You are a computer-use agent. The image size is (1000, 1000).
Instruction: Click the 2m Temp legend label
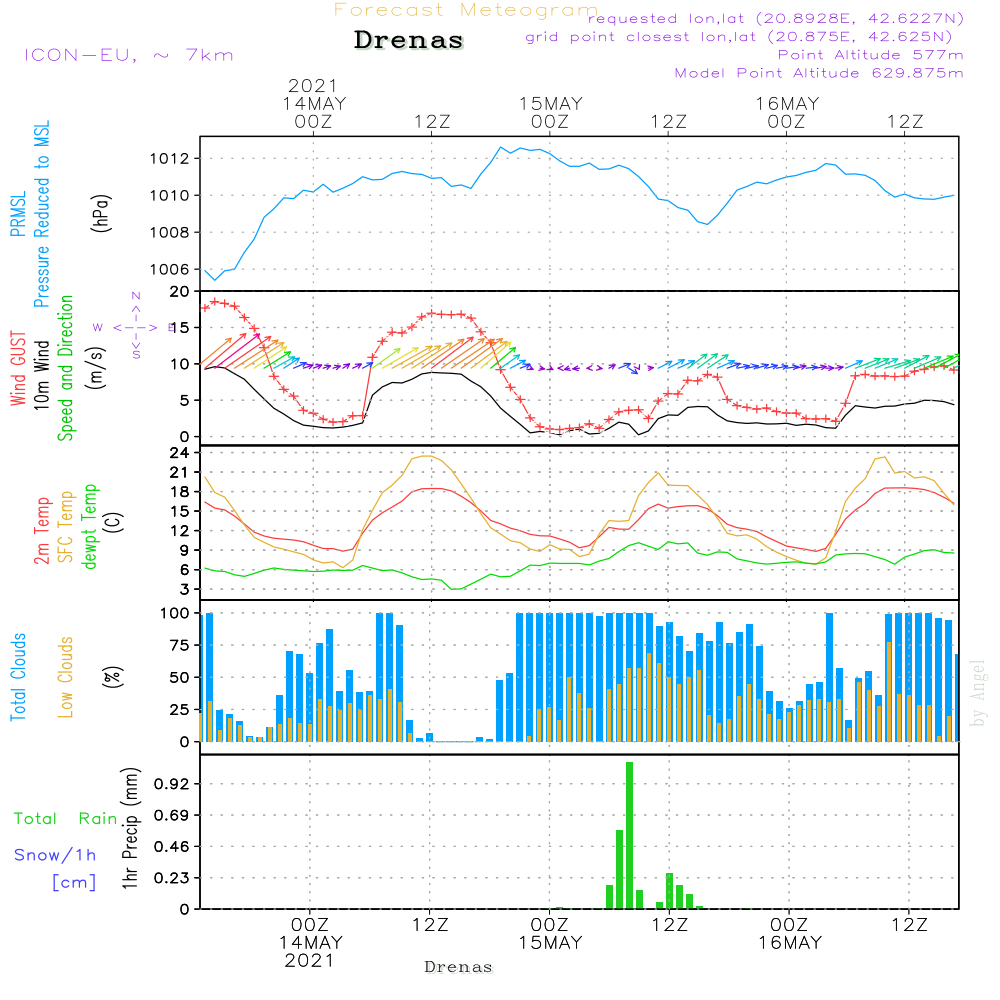point(41,531)
